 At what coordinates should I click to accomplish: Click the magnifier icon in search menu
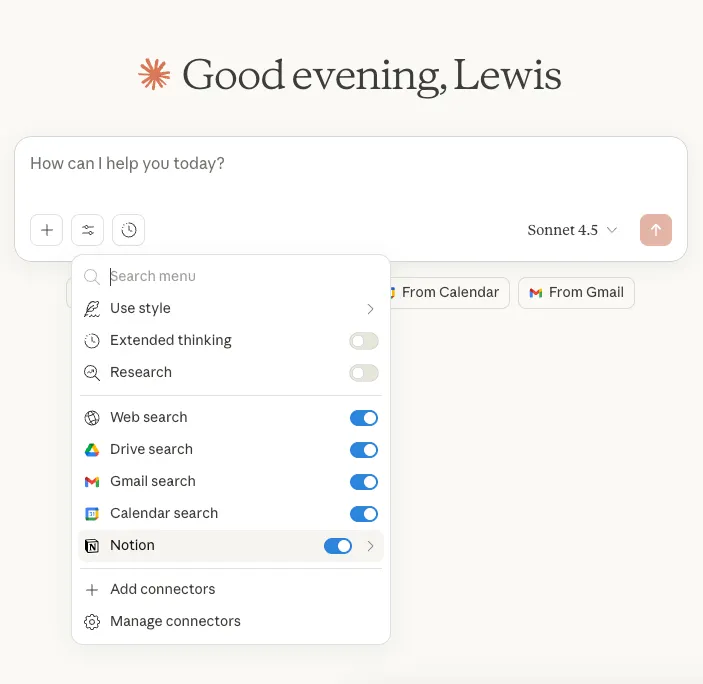[92, 277]
